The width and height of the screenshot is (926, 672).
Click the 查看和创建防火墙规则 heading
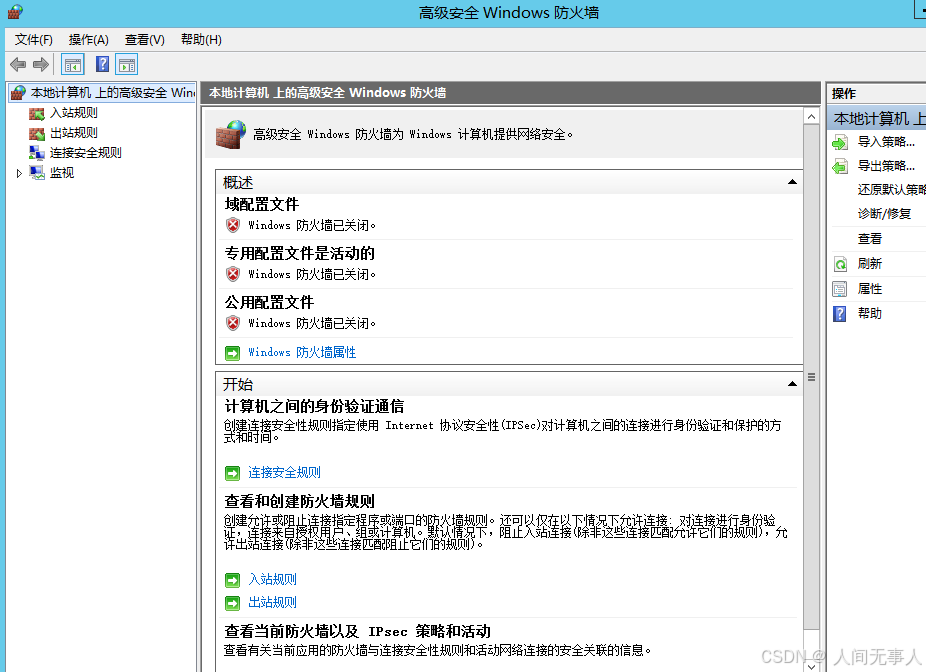click(299, 501)
